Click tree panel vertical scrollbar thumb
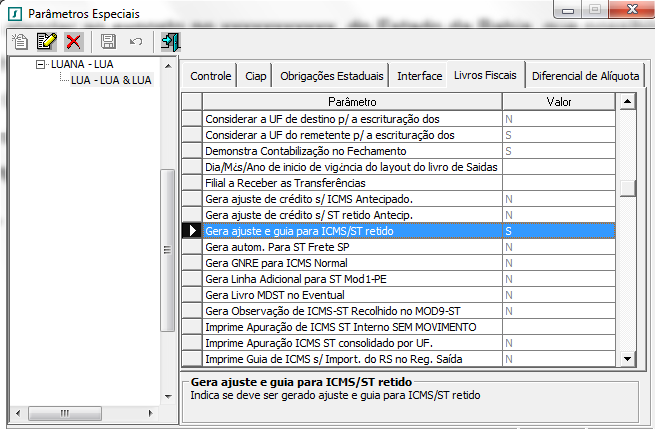 [168, 250]
